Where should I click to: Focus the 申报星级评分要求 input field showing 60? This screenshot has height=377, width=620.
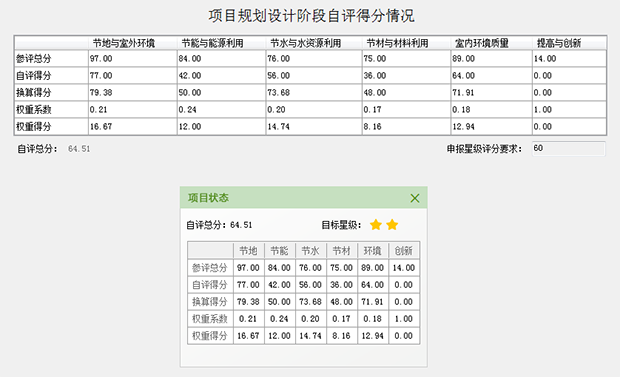pos(569,148)
